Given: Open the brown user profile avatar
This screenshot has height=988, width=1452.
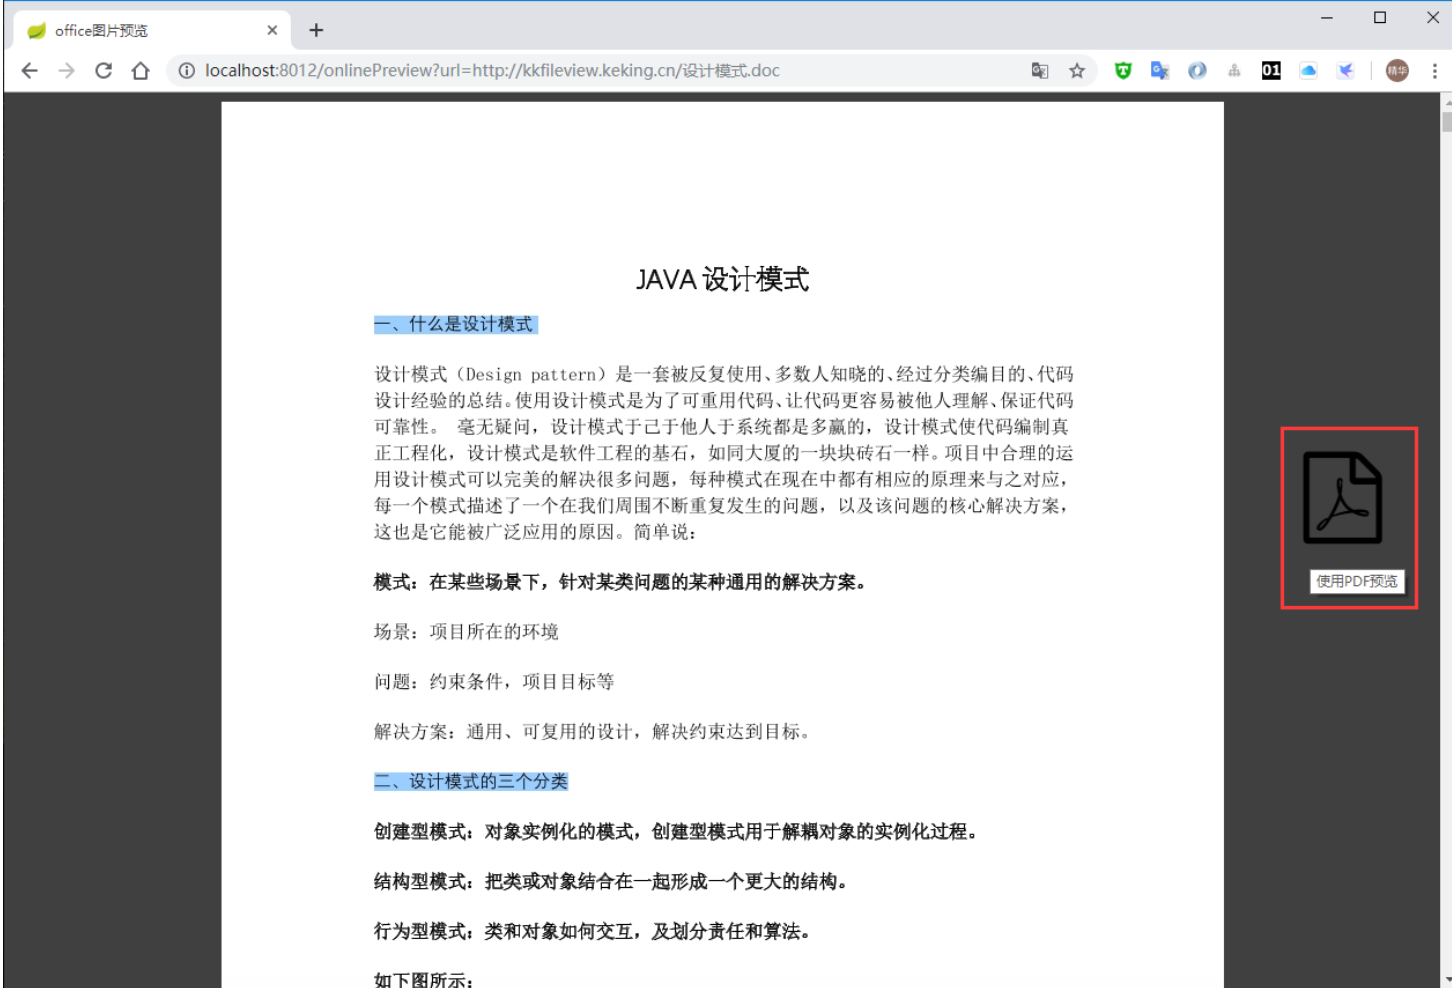Looking at the screenshot, I should (1397, 71).
